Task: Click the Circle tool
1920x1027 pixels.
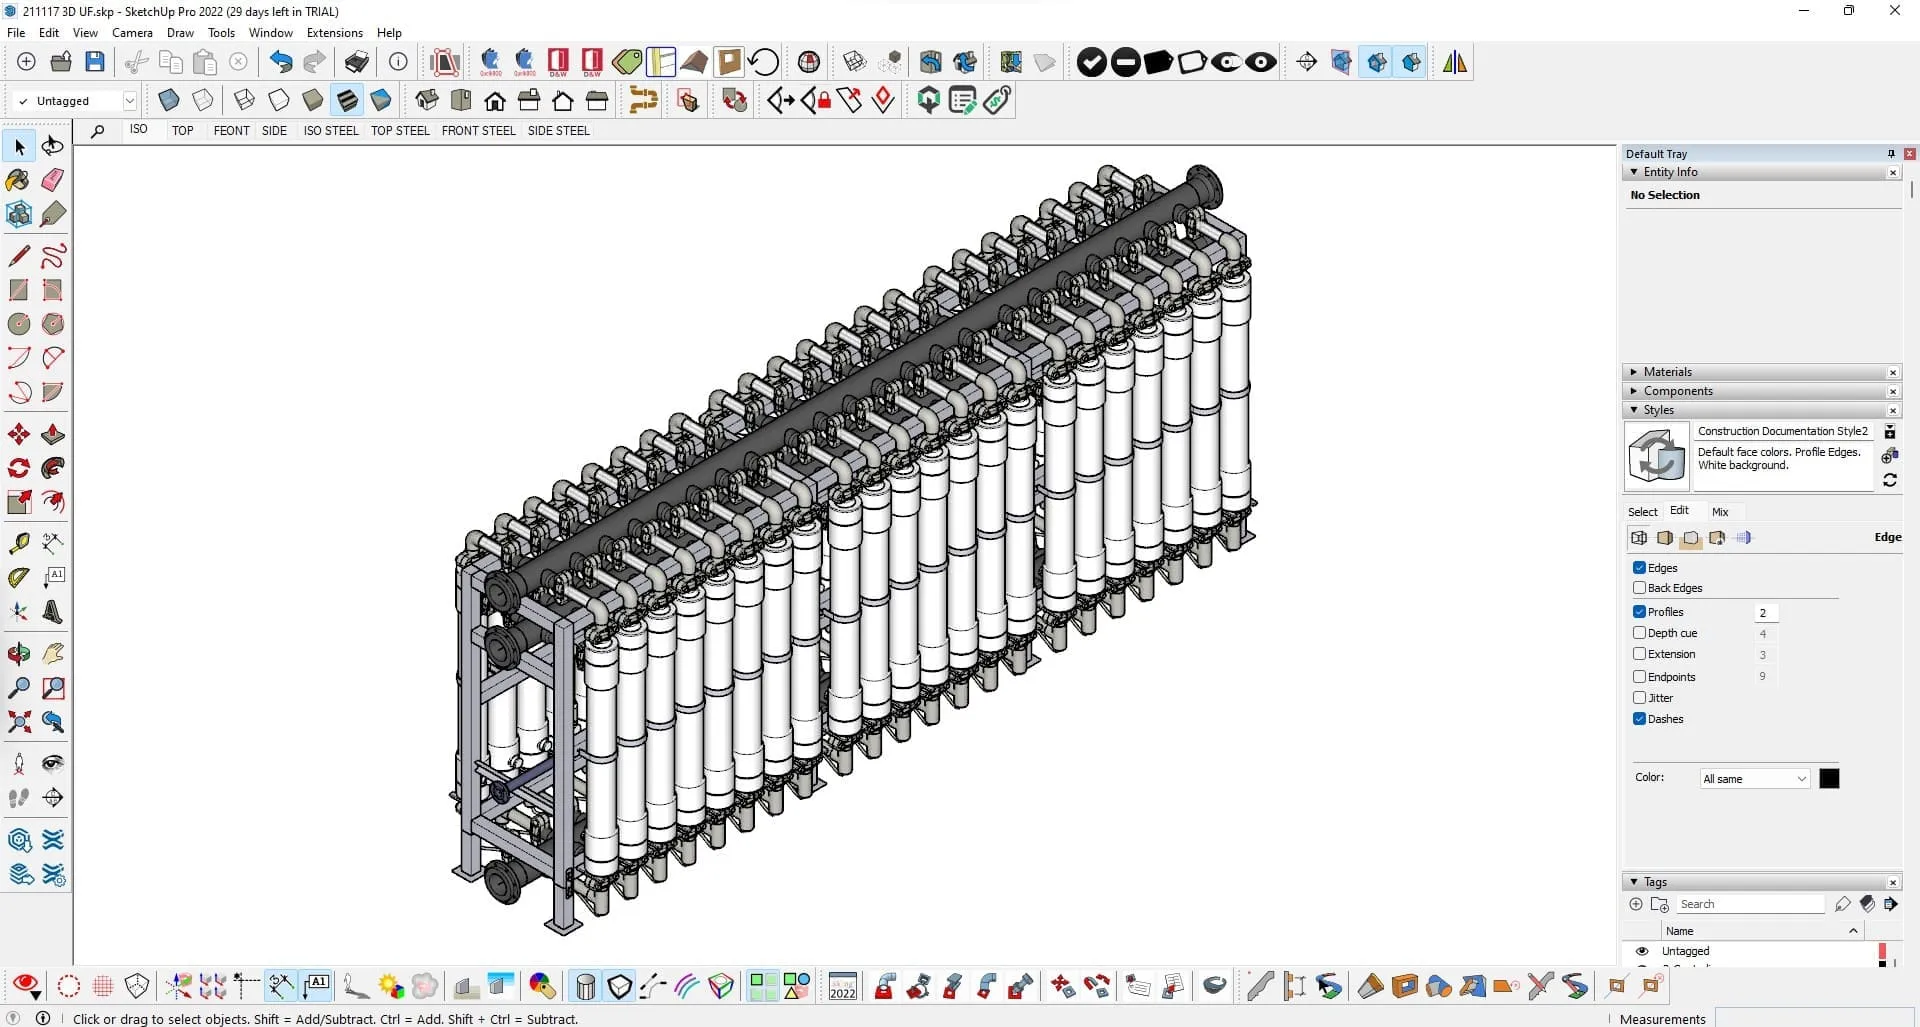Action: pos(19,324)
